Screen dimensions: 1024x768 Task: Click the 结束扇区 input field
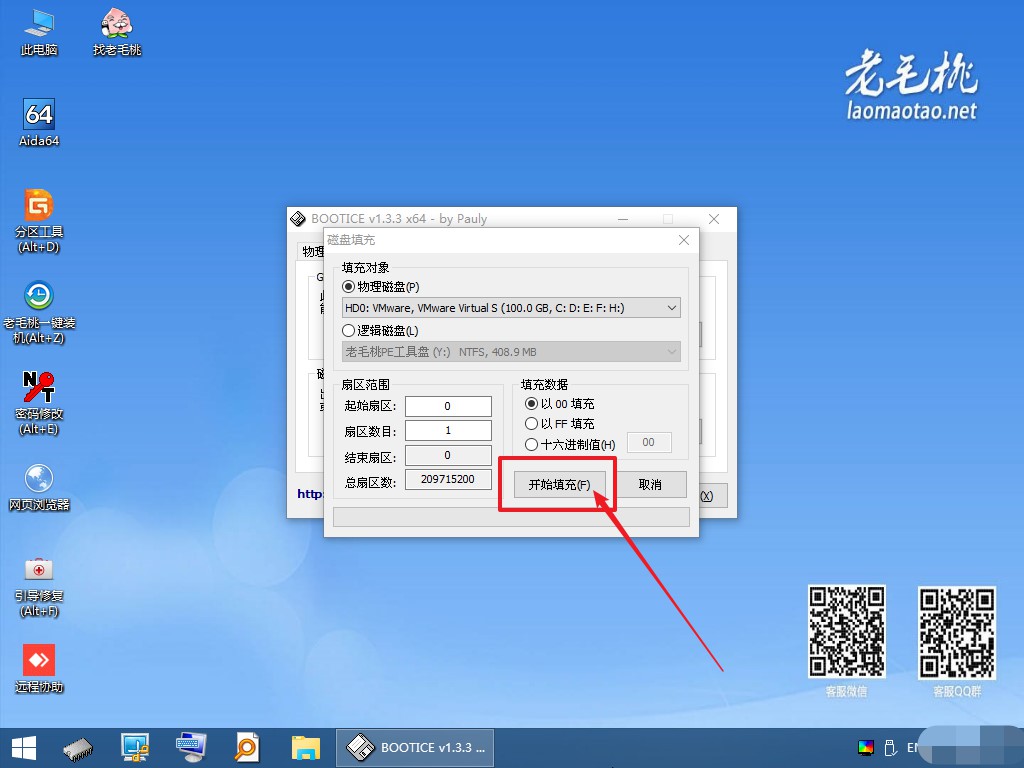[448, 455]
